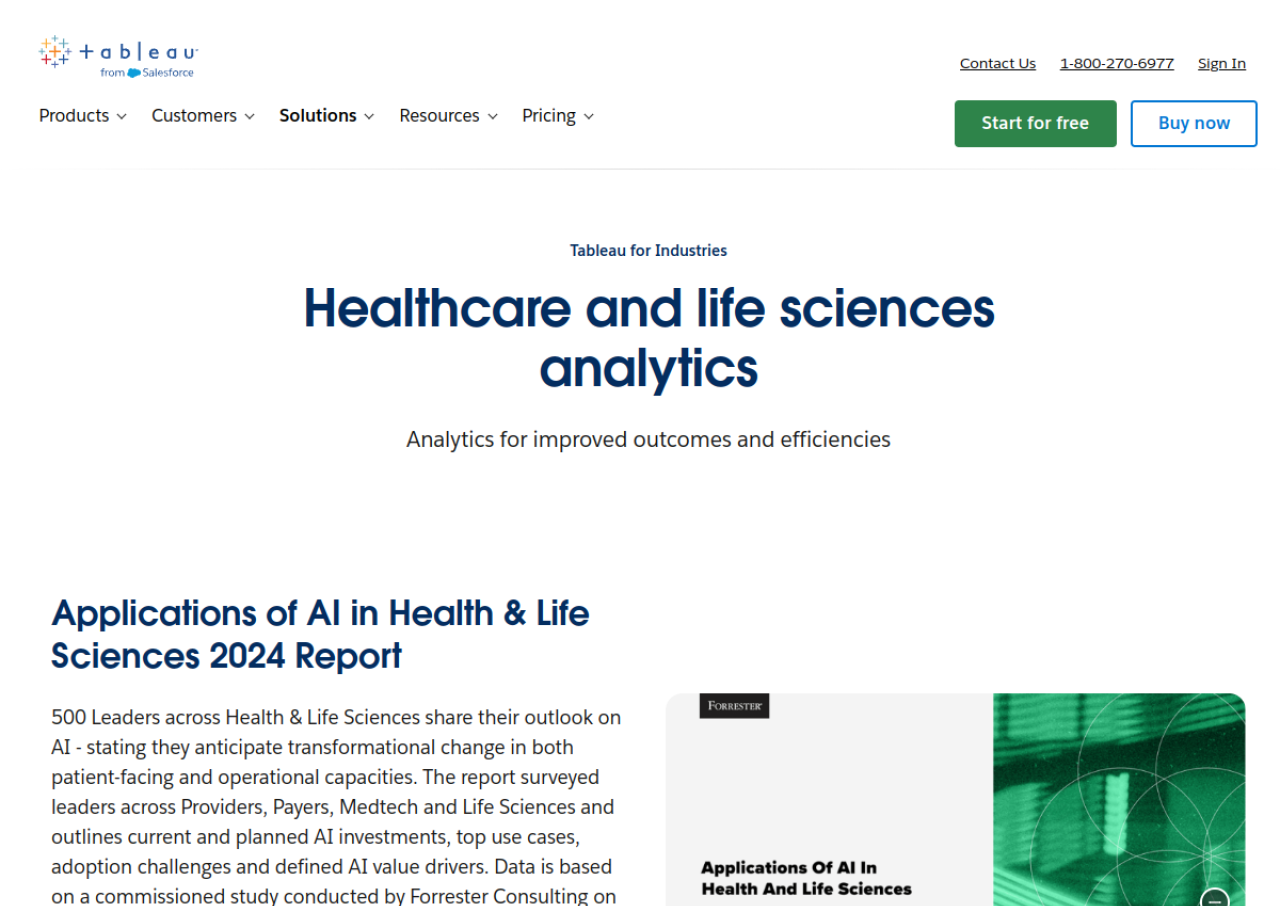Click the 1-800-270-6977 phone link
This screenshot has height=906, width=1280.
[1117, 64]
